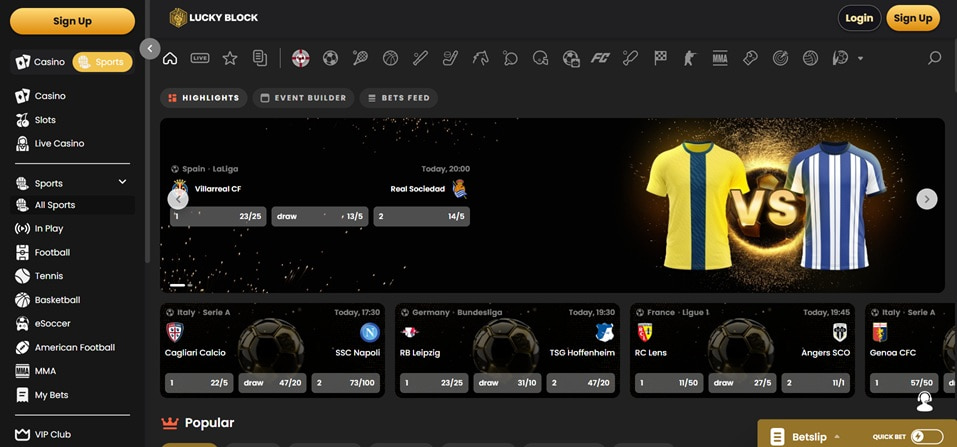Select the basketball sport icon in toolbar
957x447 pixels.
[390, 58]
